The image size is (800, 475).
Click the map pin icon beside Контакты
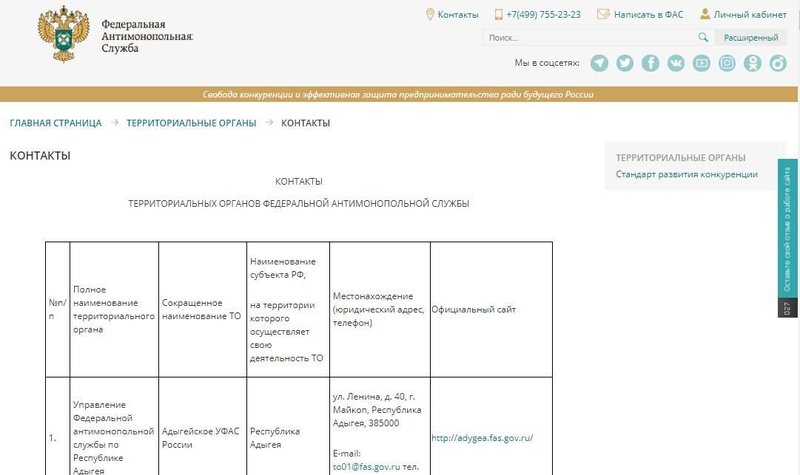coord(430,14)
